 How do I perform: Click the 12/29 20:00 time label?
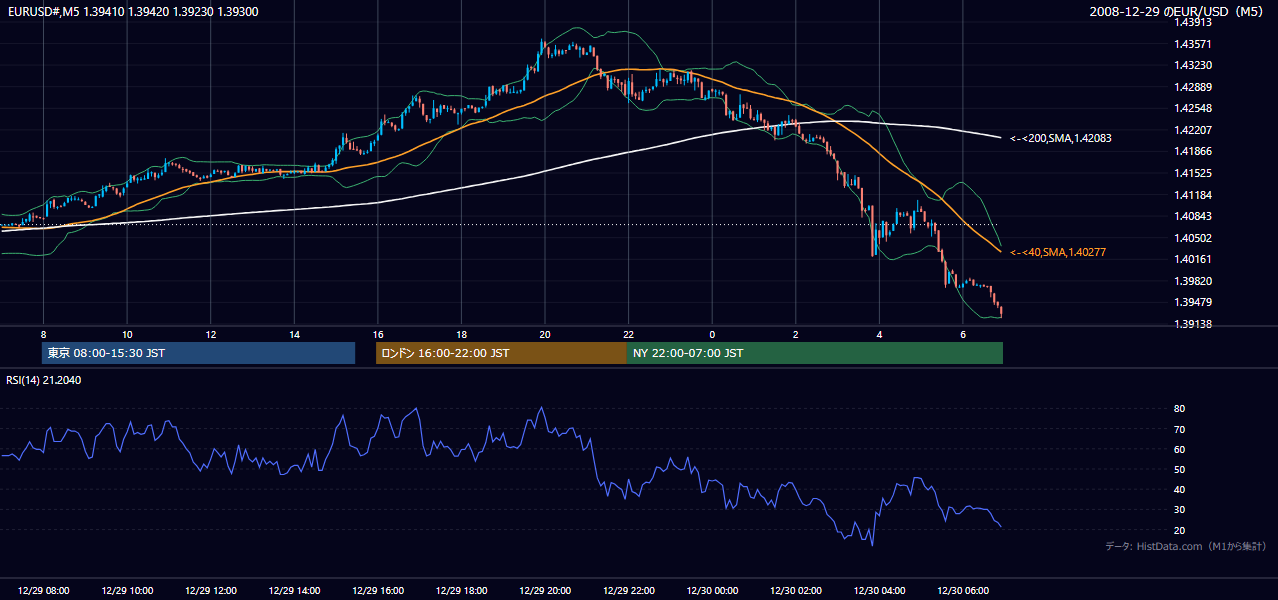click(x=545, y=591)
